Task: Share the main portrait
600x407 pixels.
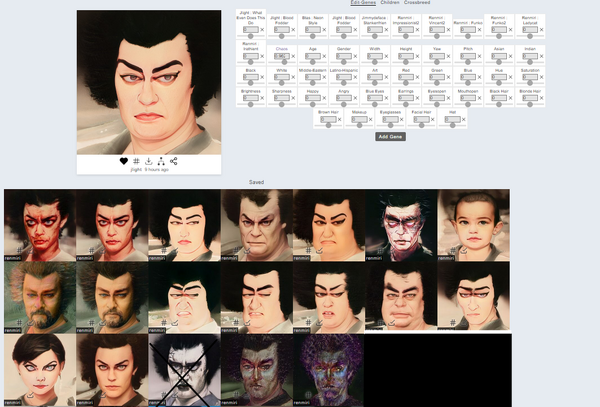Action: (173, 161)
